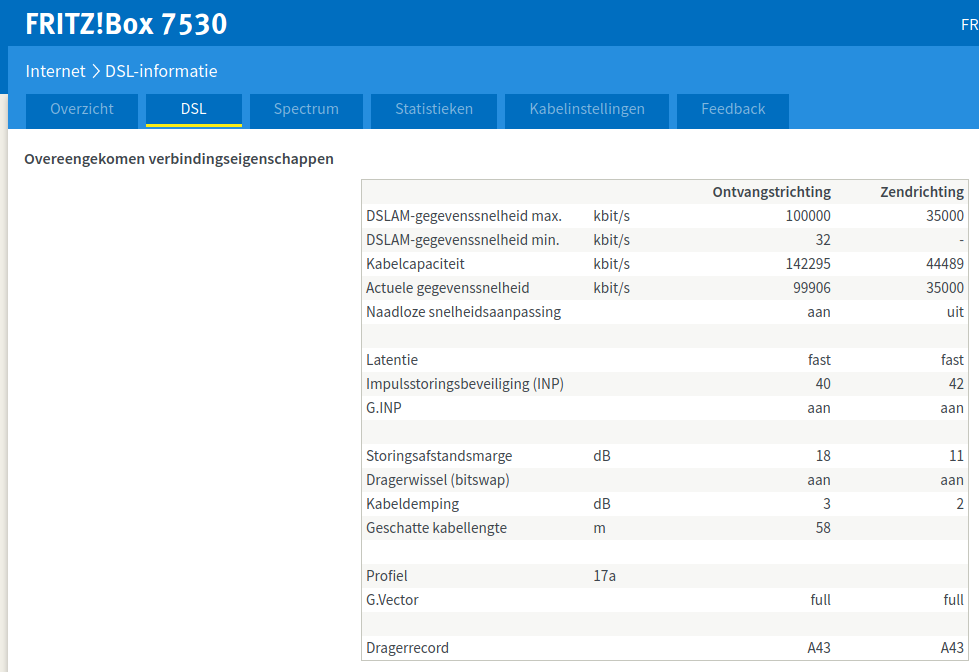The image size is (979, 672).
Task: Click the Dragerrecord receive value A43
Action: click(x=818, y=648)
